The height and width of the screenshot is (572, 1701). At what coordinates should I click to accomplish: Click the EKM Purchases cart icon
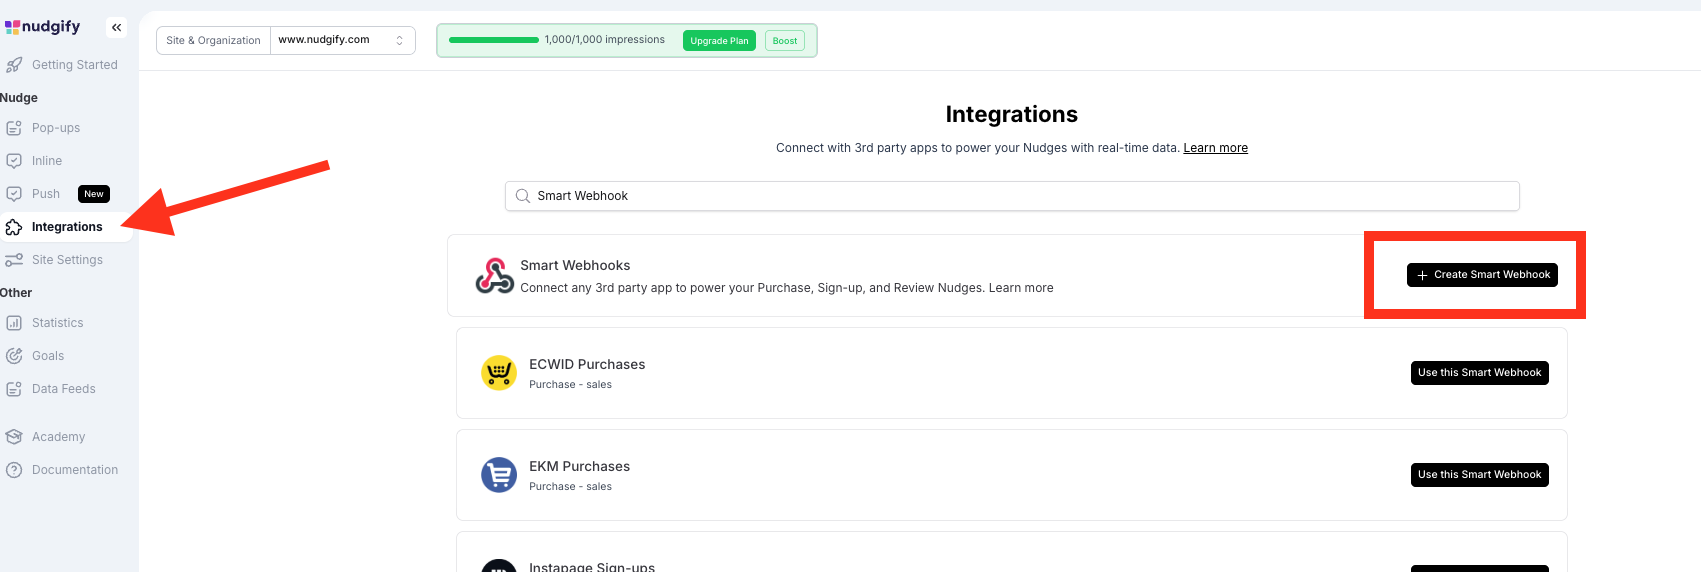499,475
